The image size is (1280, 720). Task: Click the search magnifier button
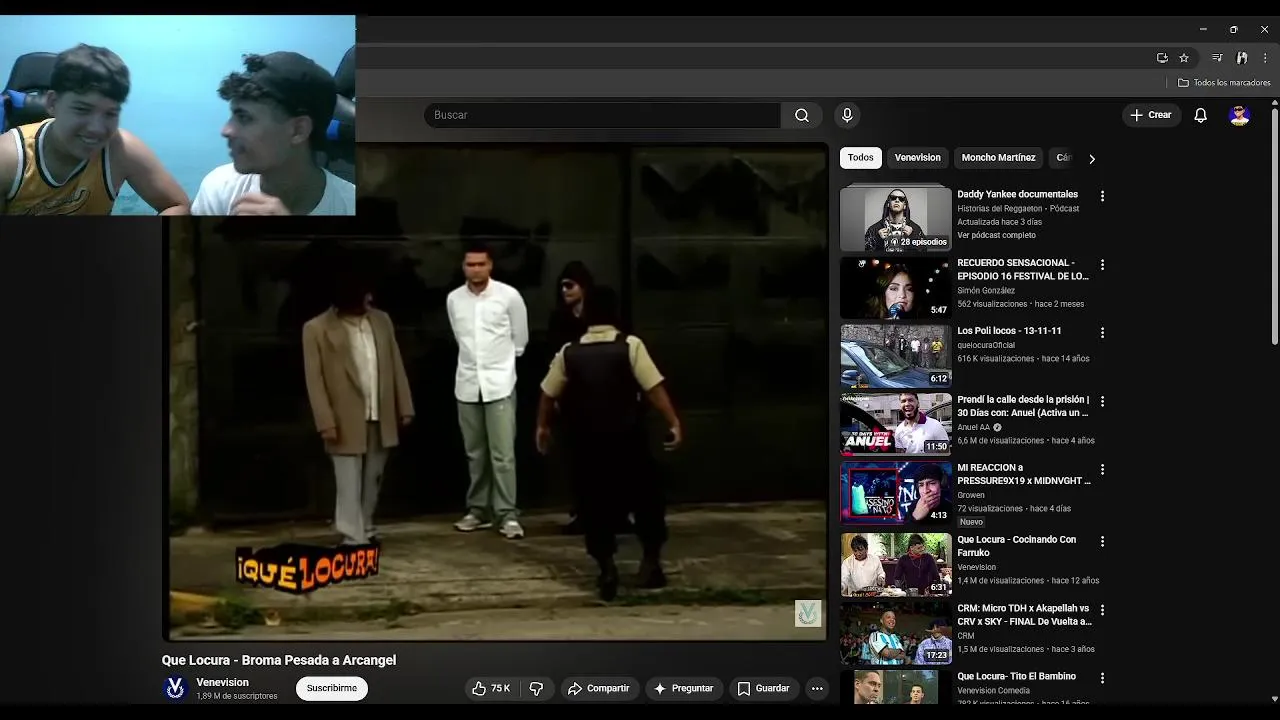point(801,115)
